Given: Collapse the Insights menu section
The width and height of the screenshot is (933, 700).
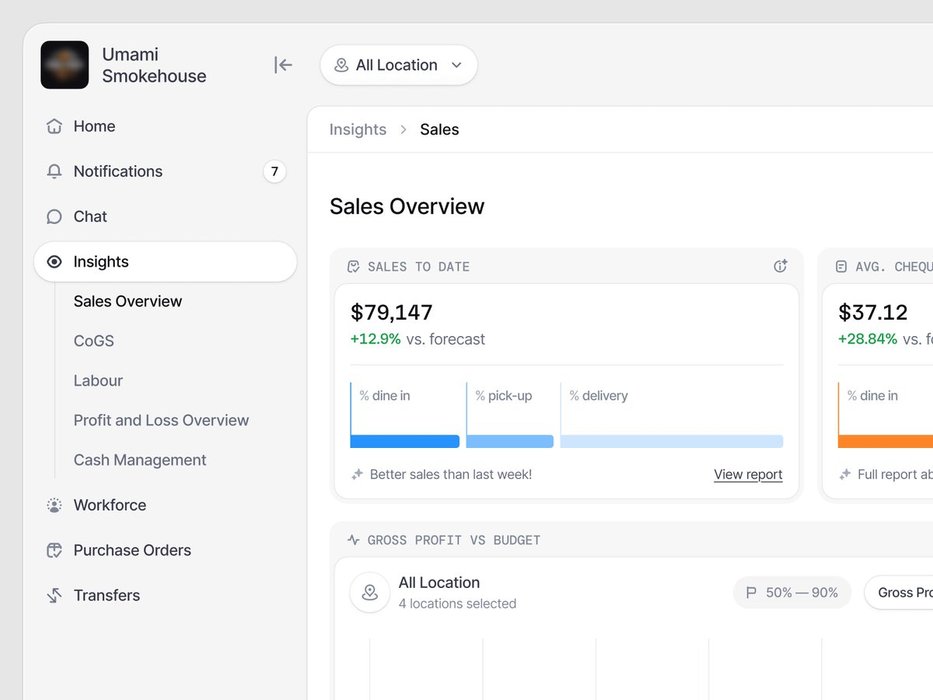Looking at the screenshot, I should pos(165,262).
